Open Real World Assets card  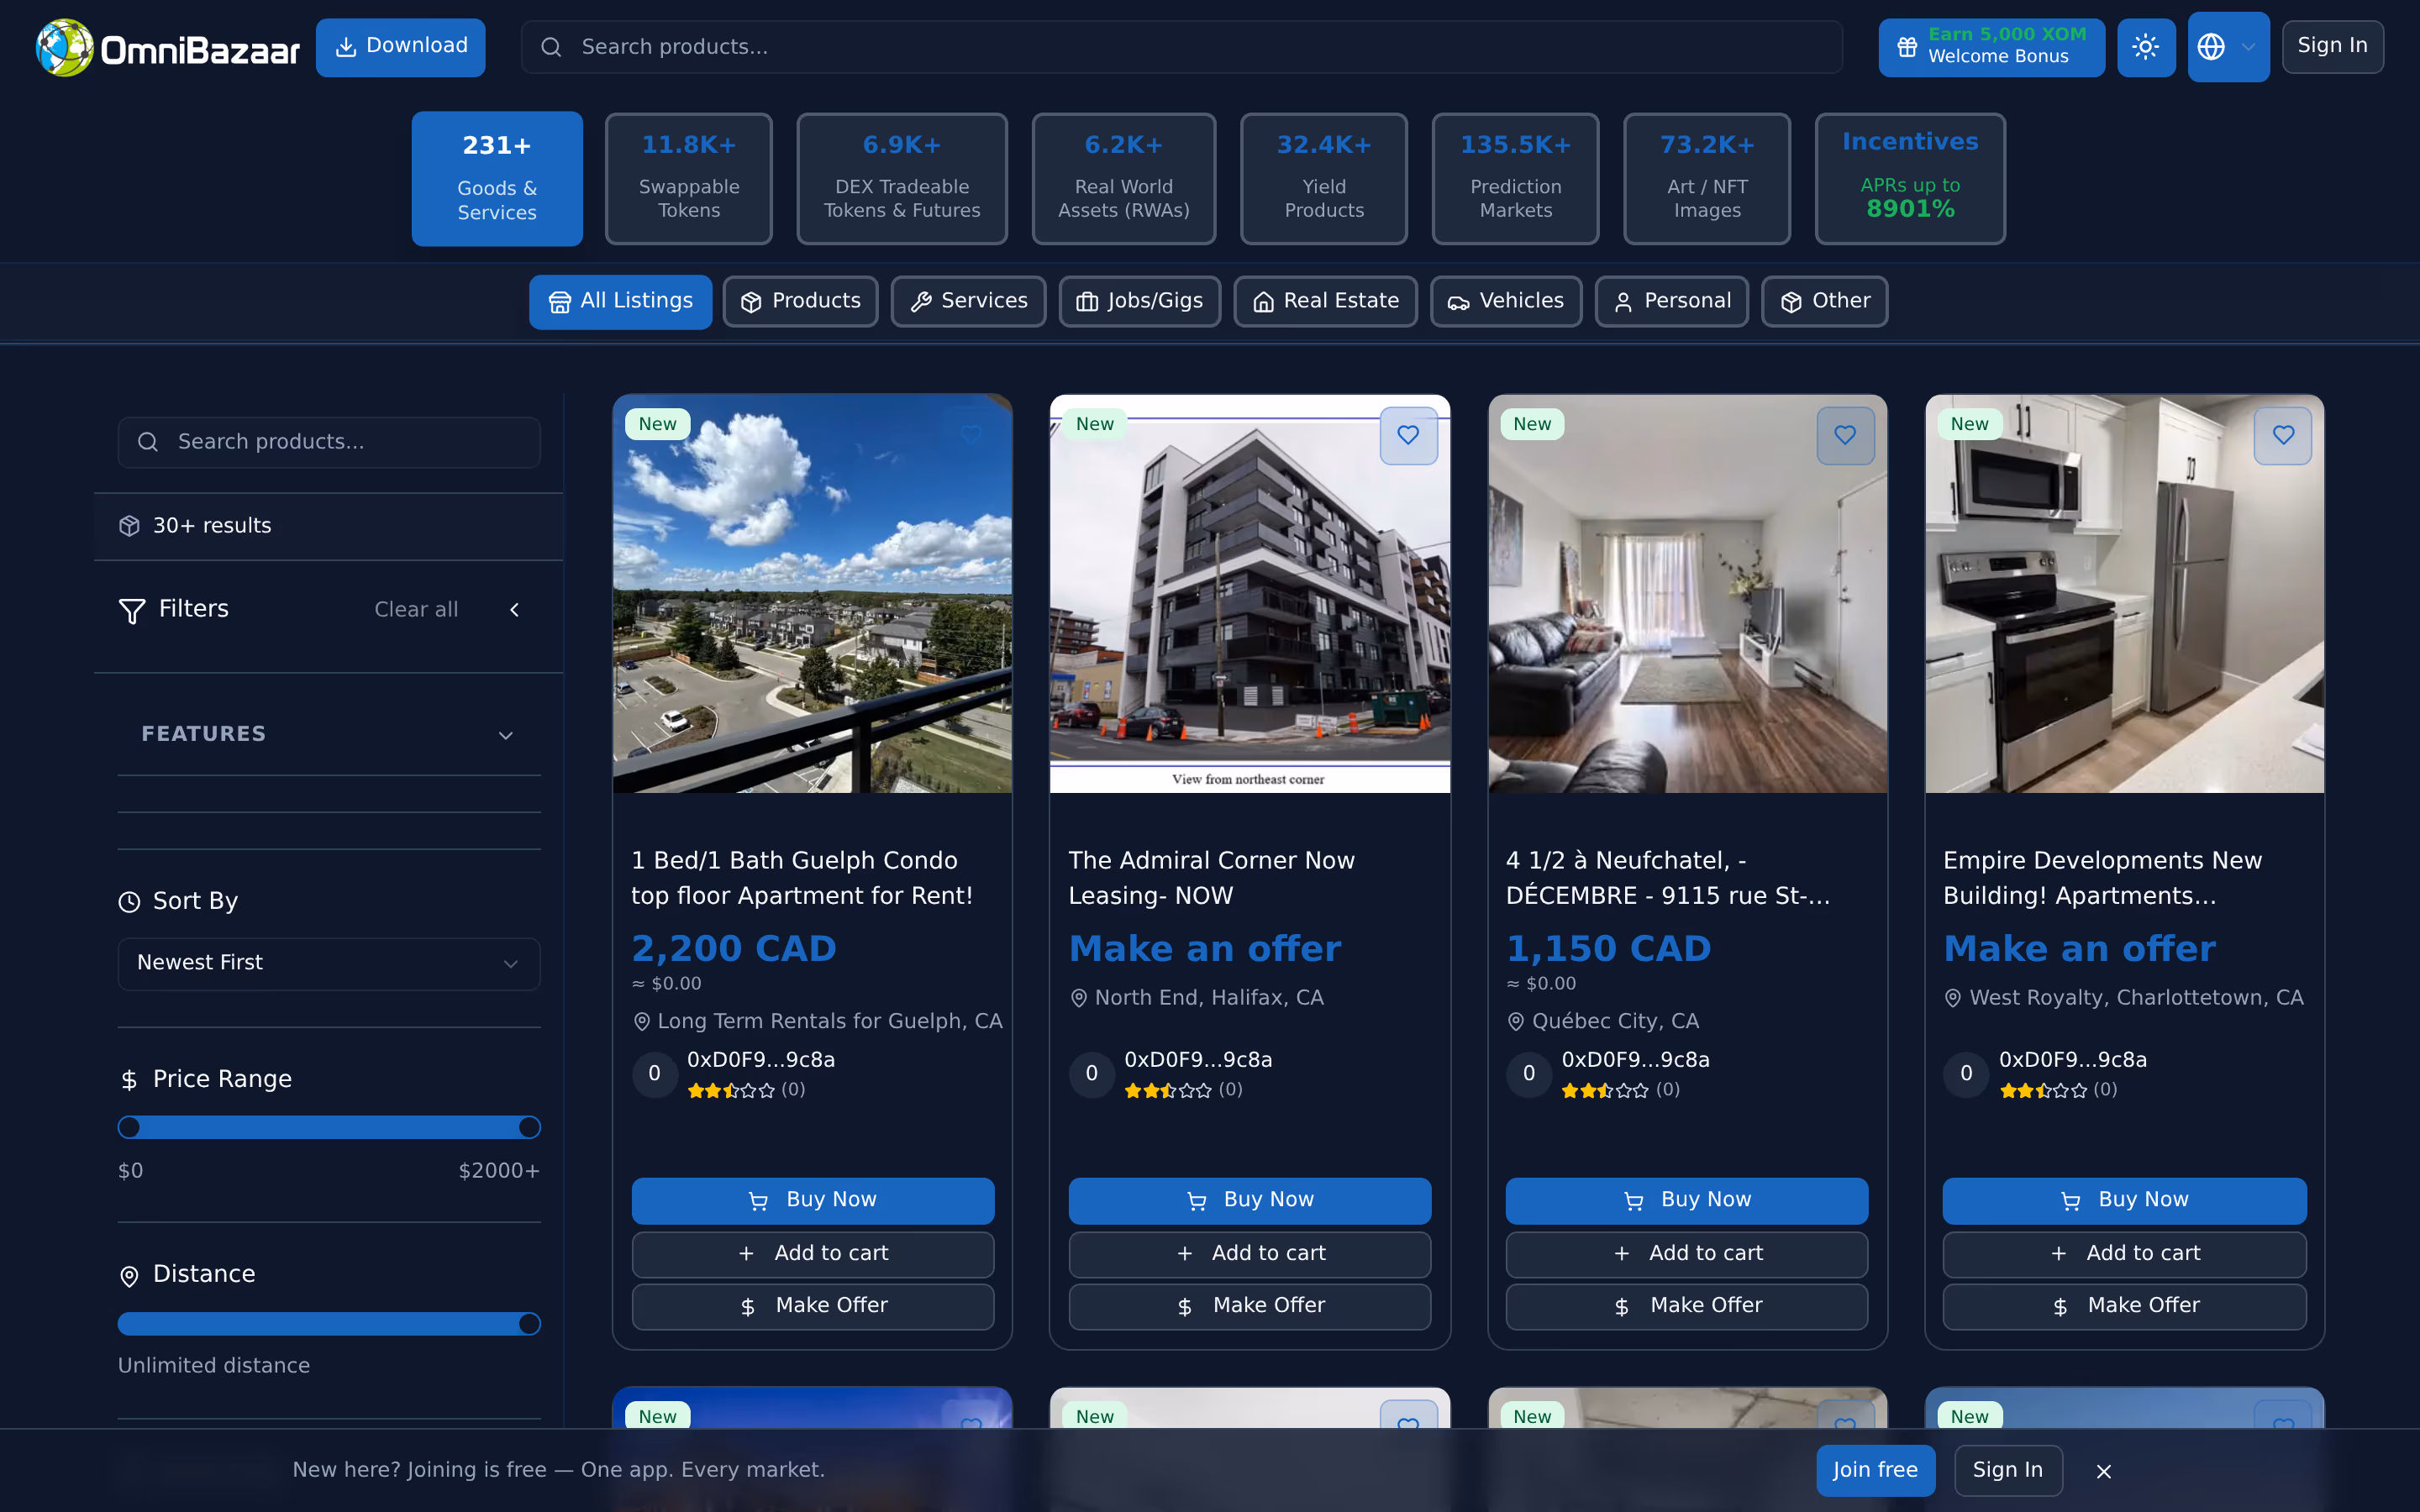[1123, 178]
